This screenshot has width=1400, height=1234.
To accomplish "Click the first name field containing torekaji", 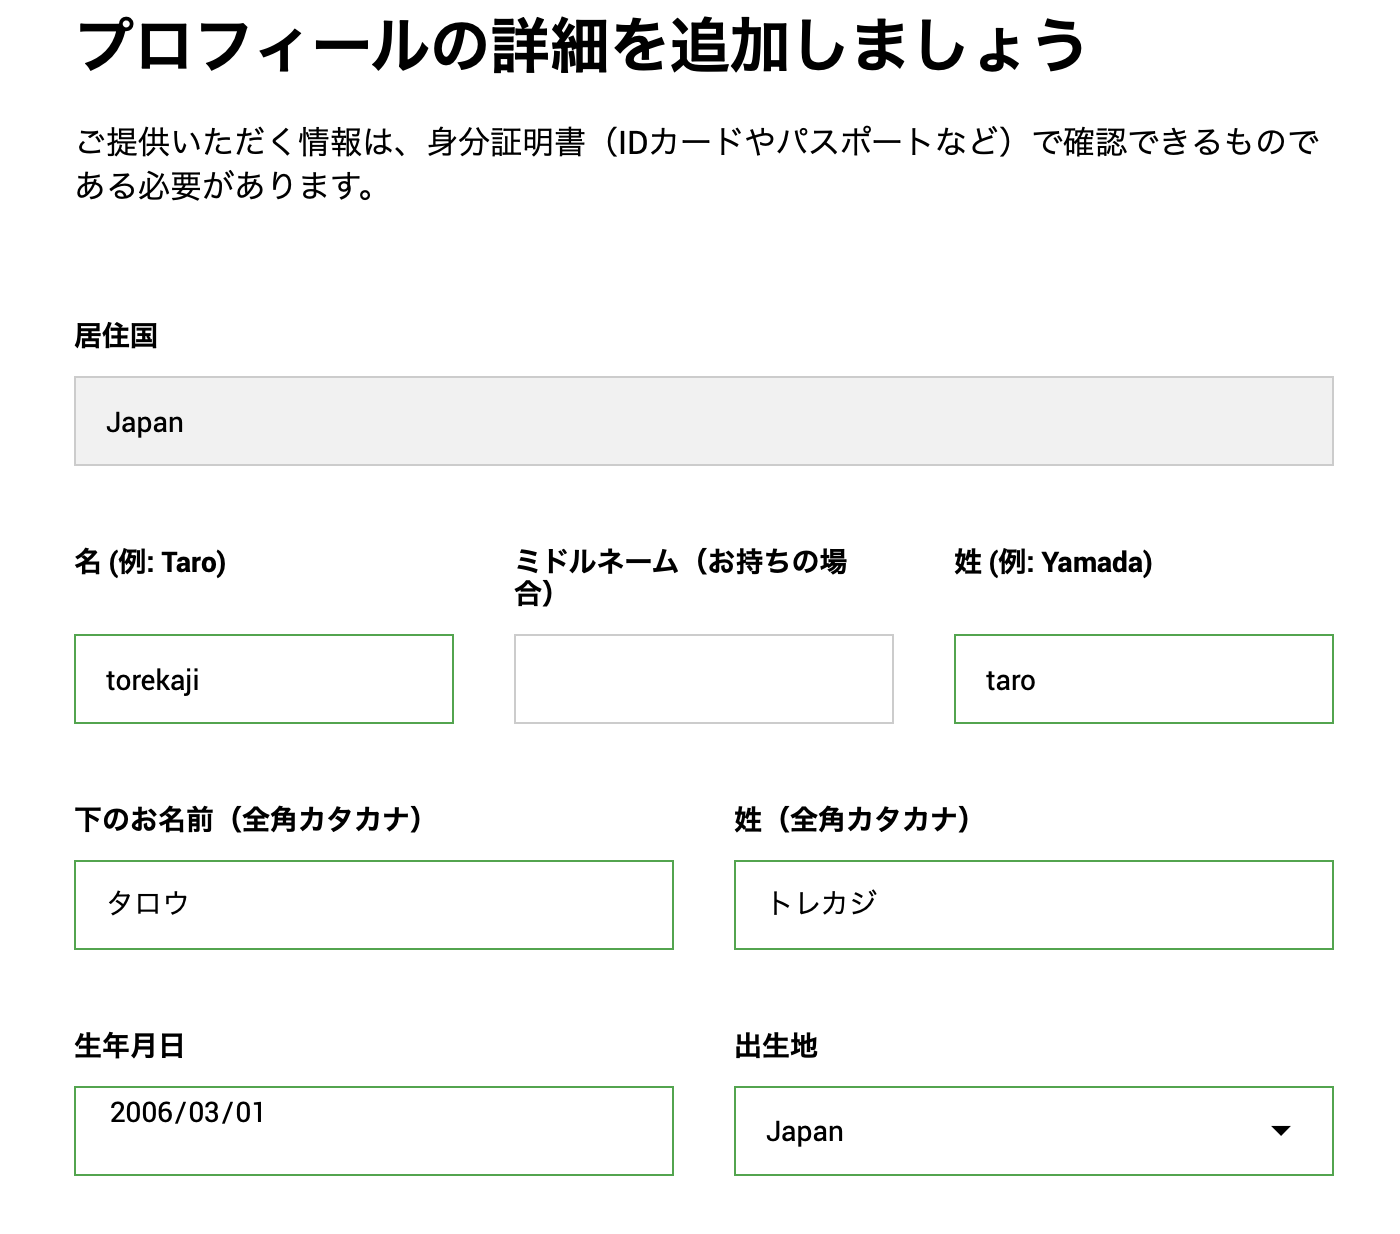I will 263,679.
